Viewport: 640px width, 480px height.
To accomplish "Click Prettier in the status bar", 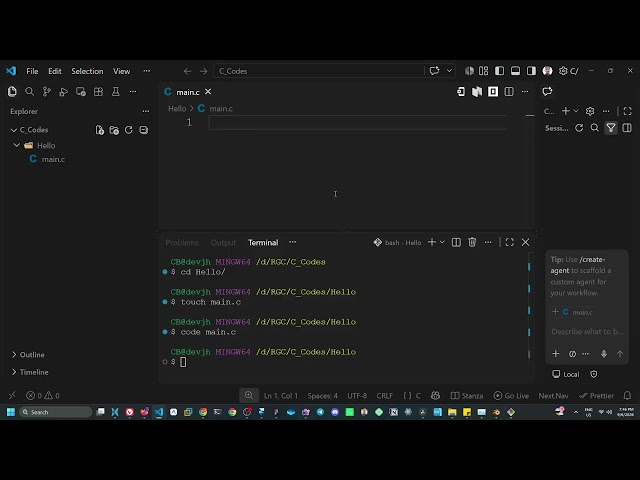I will tap(596, 396).
